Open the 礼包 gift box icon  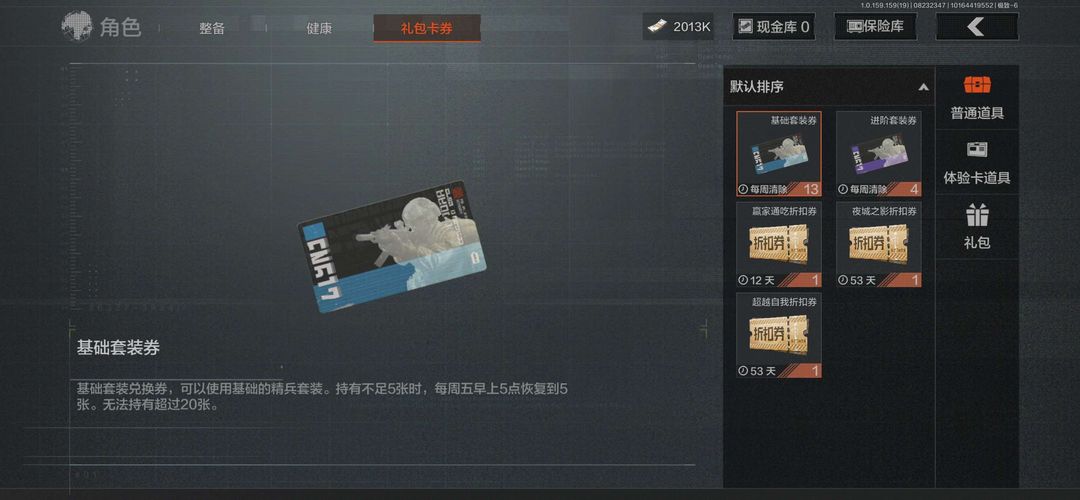(x=977, y=215)
